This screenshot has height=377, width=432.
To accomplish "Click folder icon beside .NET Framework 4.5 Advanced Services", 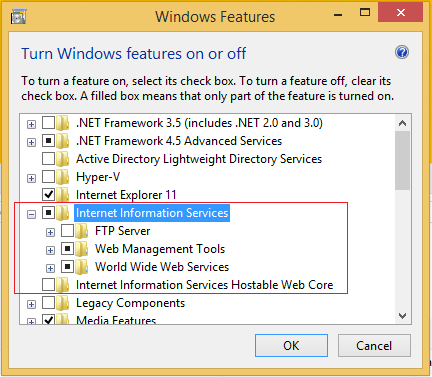I will [62, 141].
